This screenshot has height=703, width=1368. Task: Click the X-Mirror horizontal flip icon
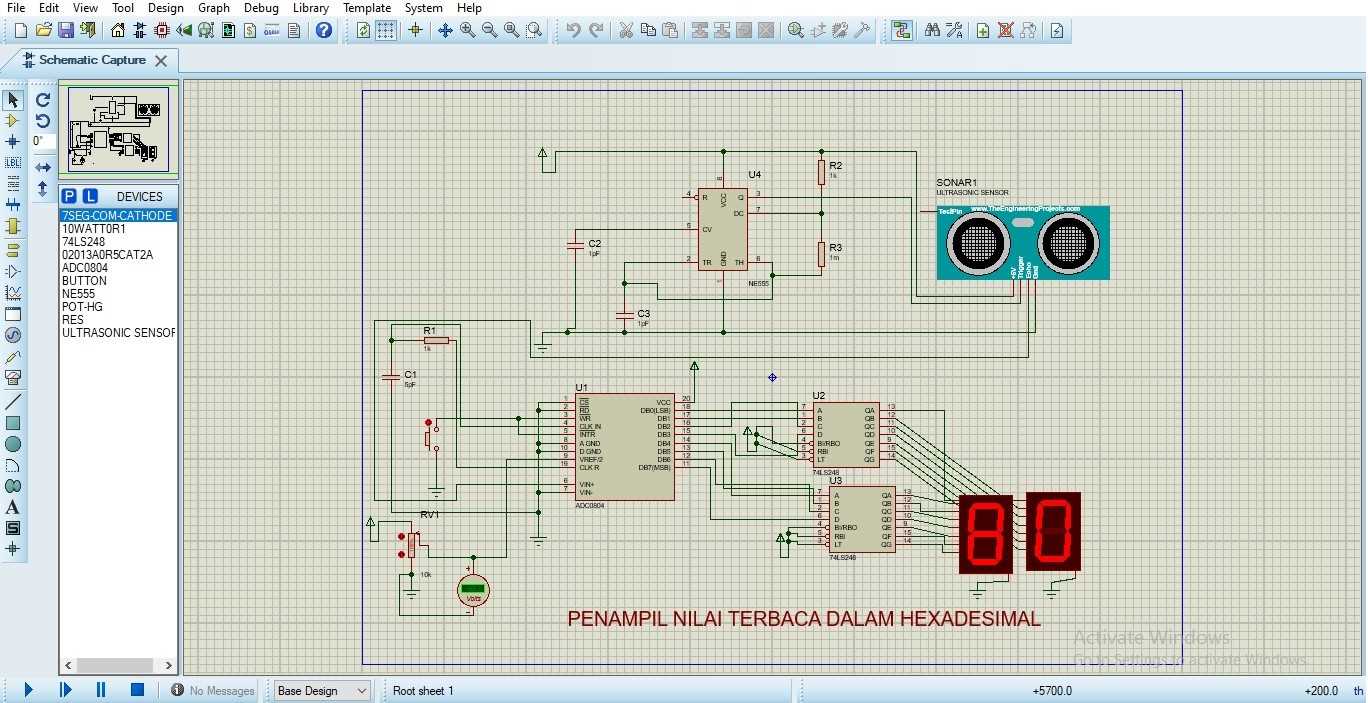[x=43, y=168]
